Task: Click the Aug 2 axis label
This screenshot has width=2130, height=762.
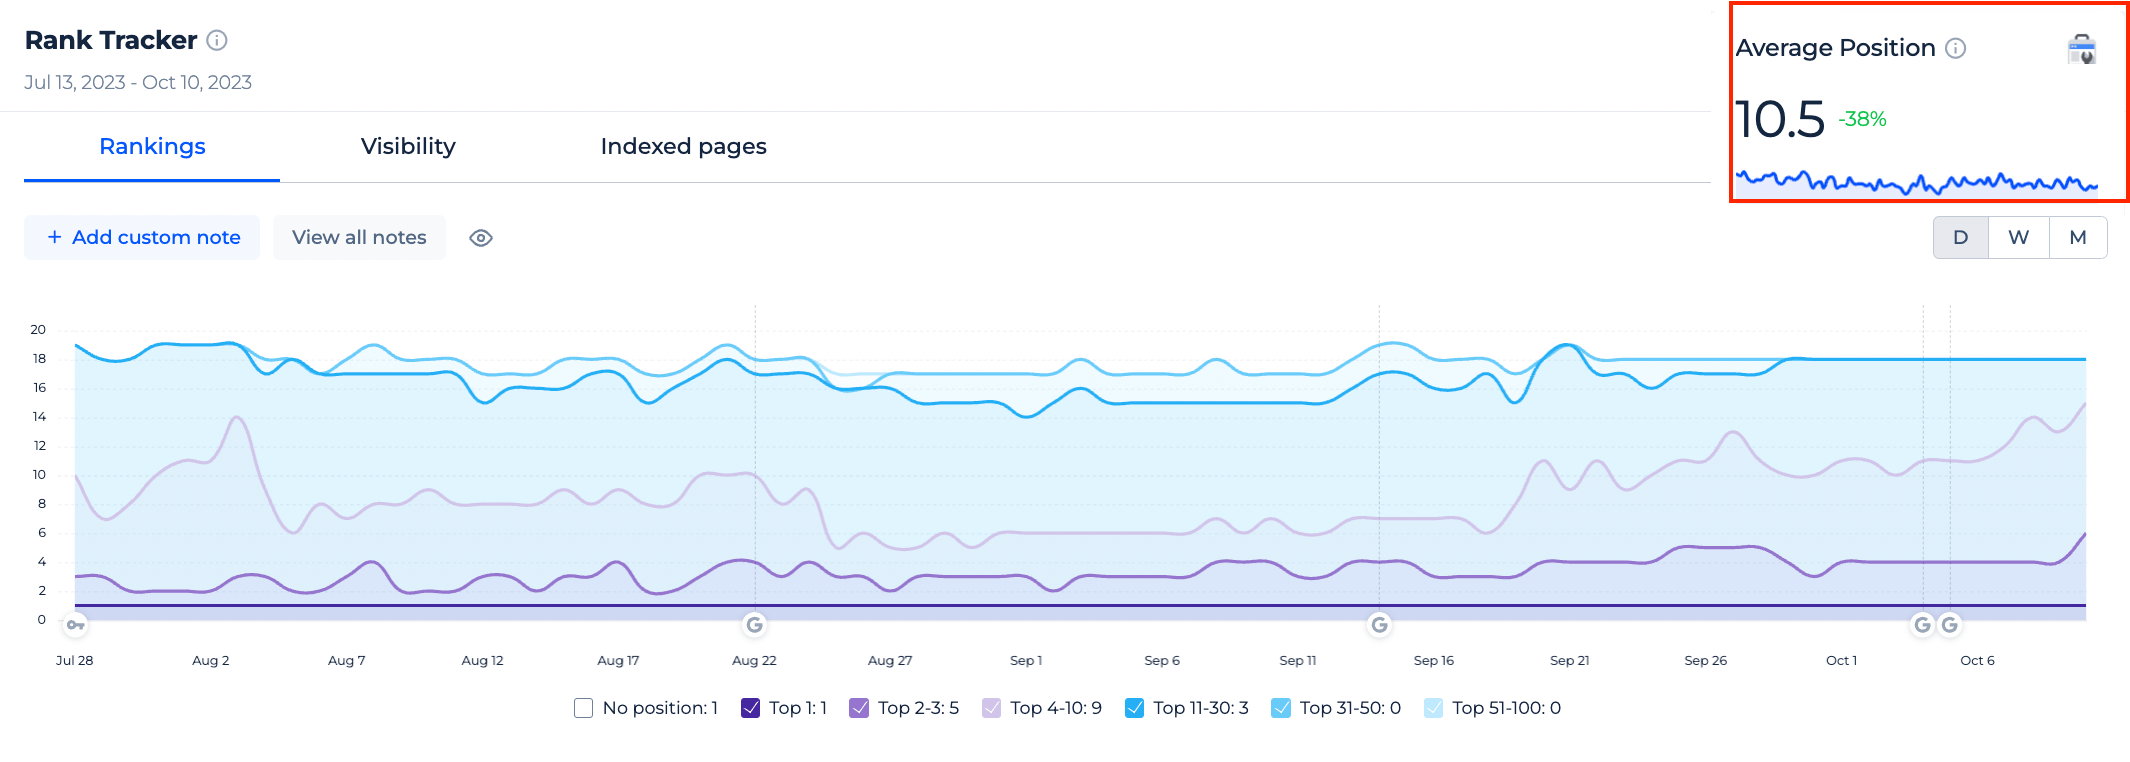Action: pos(211,661)
